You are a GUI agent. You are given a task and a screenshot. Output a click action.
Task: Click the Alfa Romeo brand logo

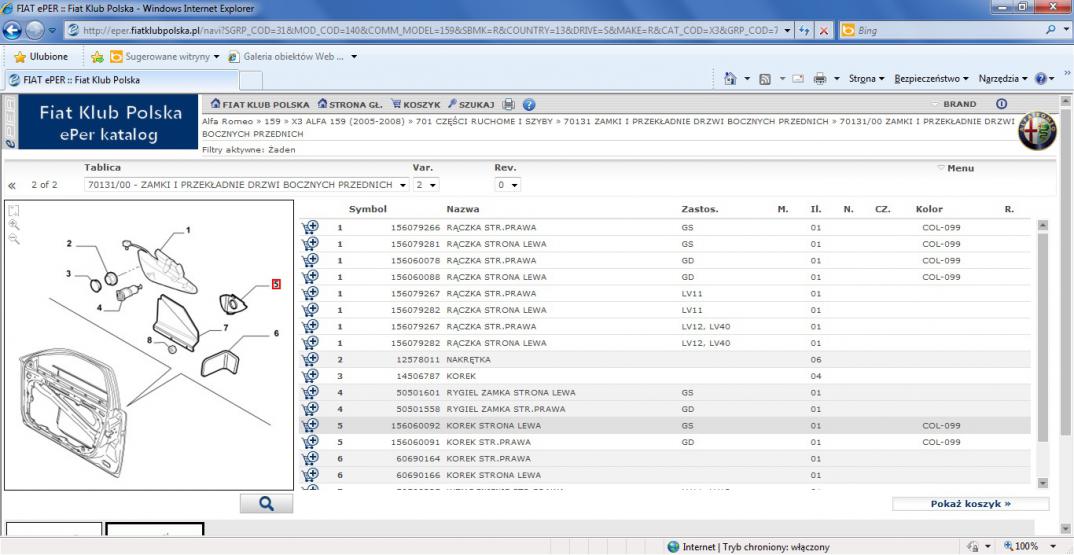coord(1036,130)
